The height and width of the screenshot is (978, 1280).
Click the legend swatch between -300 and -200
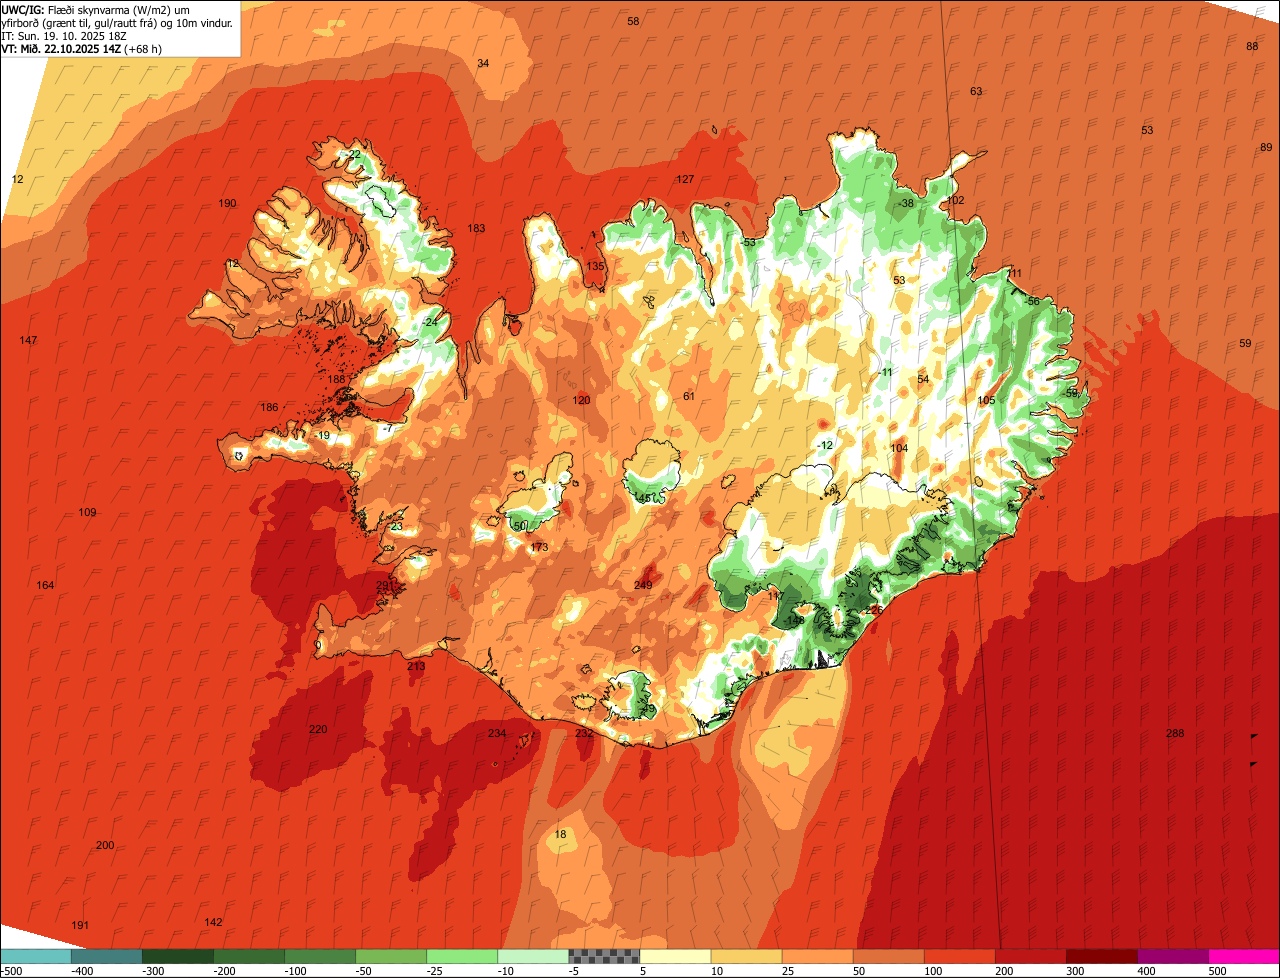click(x=178, y=956)
